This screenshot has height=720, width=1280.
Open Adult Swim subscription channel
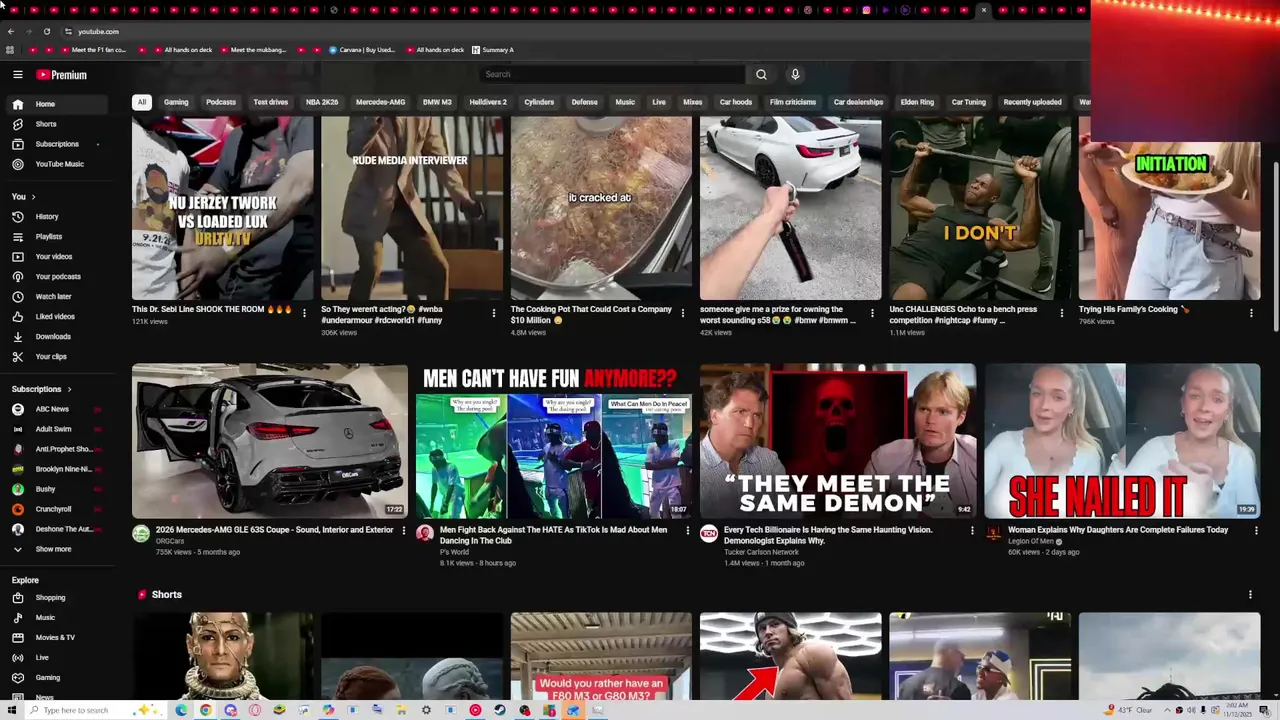[55, 429]
